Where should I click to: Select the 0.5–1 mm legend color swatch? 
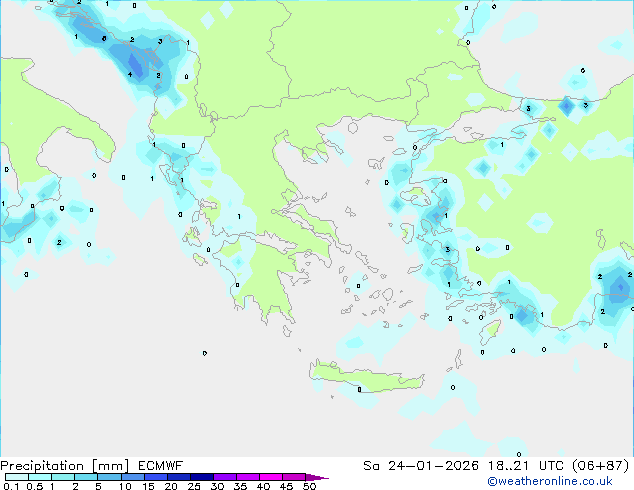(40, 477)
